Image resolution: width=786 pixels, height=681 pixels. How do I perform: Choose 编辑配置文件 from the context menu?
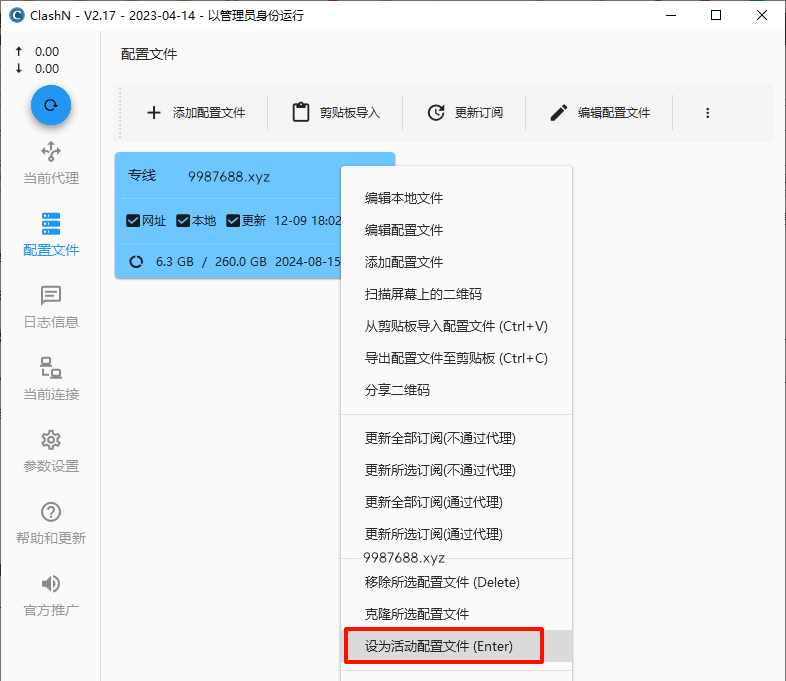point(456,230)
